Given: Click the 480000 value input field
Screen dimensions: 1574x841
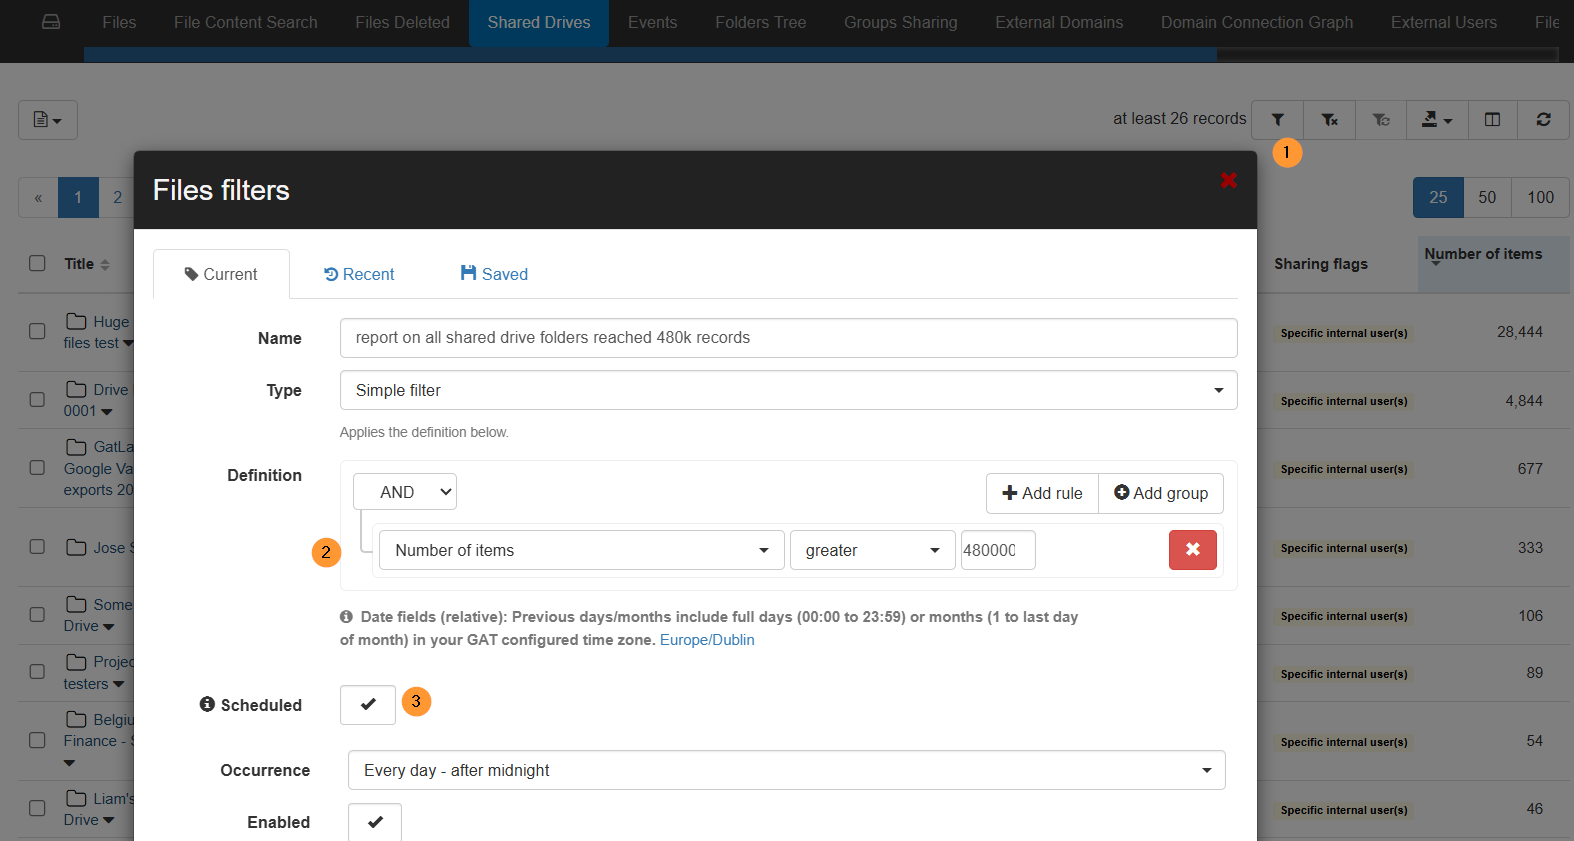Looking at the screenshot, I should pos(998,550).
